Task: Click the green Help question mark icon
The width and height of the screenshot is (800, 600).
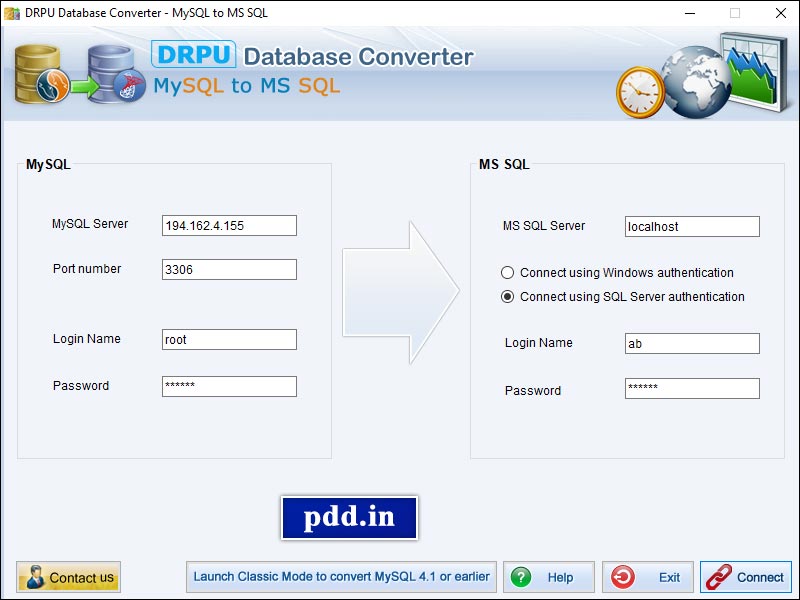Action: [521, 577]
